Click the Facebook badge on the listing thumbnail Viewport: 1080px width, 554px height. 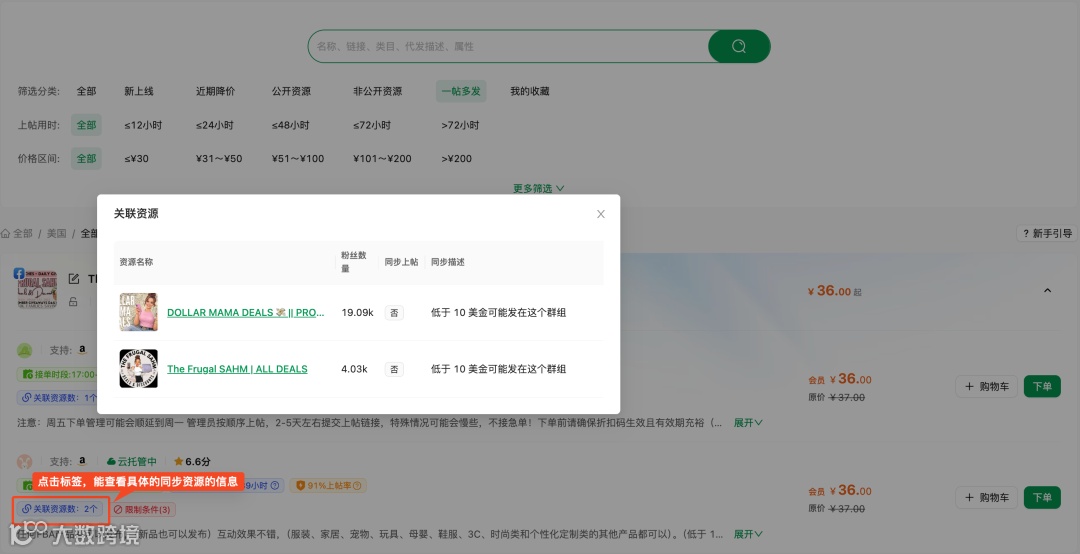(x=19, y=274)
